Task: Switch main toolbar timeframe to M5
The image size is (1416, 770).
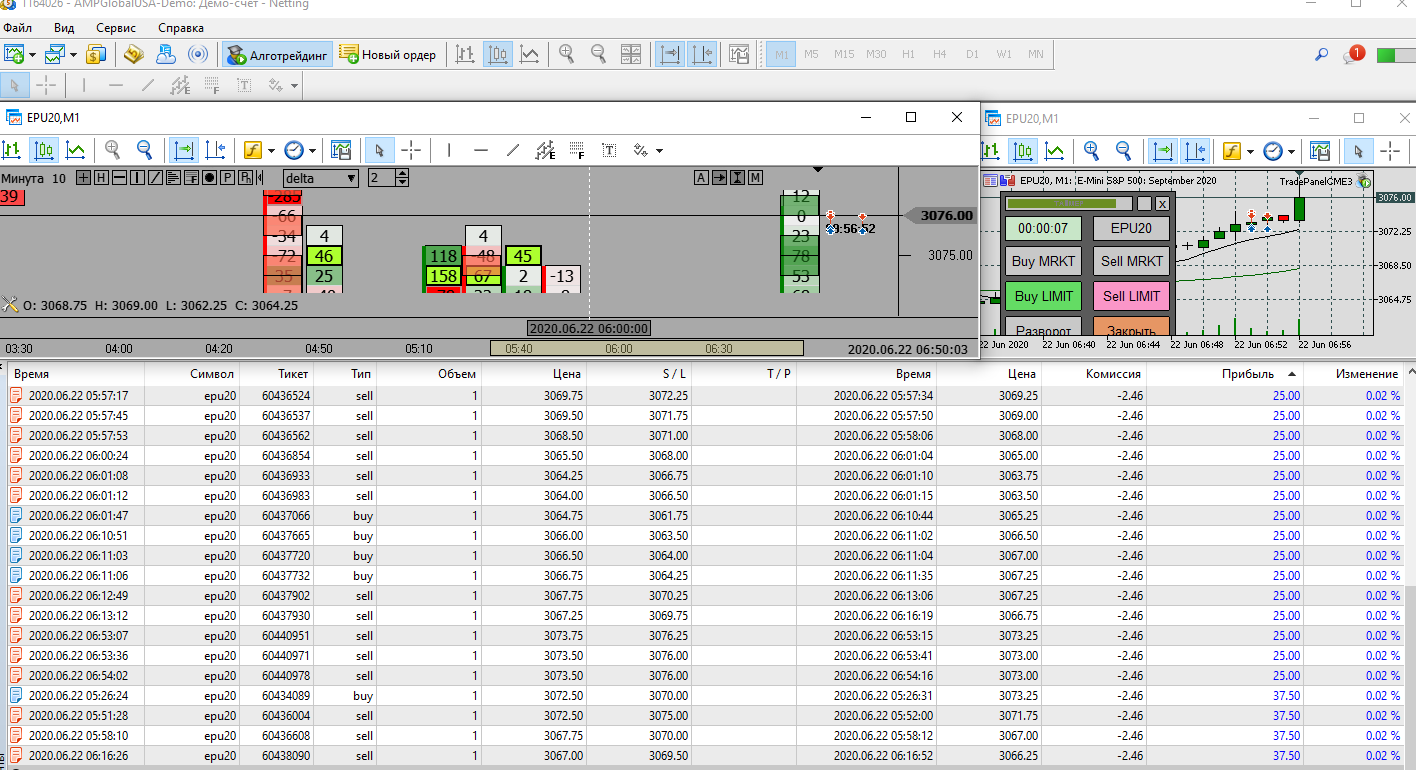Action: (811, 54)
